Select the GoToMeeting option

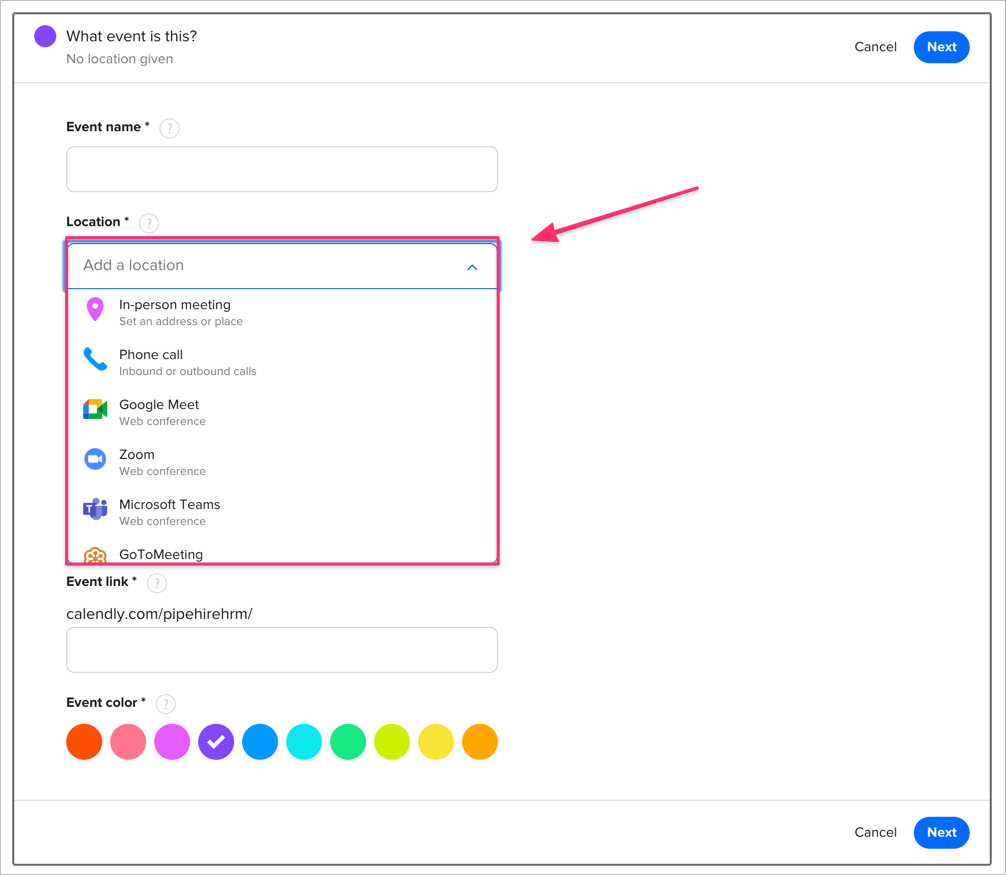click(160, 554)
